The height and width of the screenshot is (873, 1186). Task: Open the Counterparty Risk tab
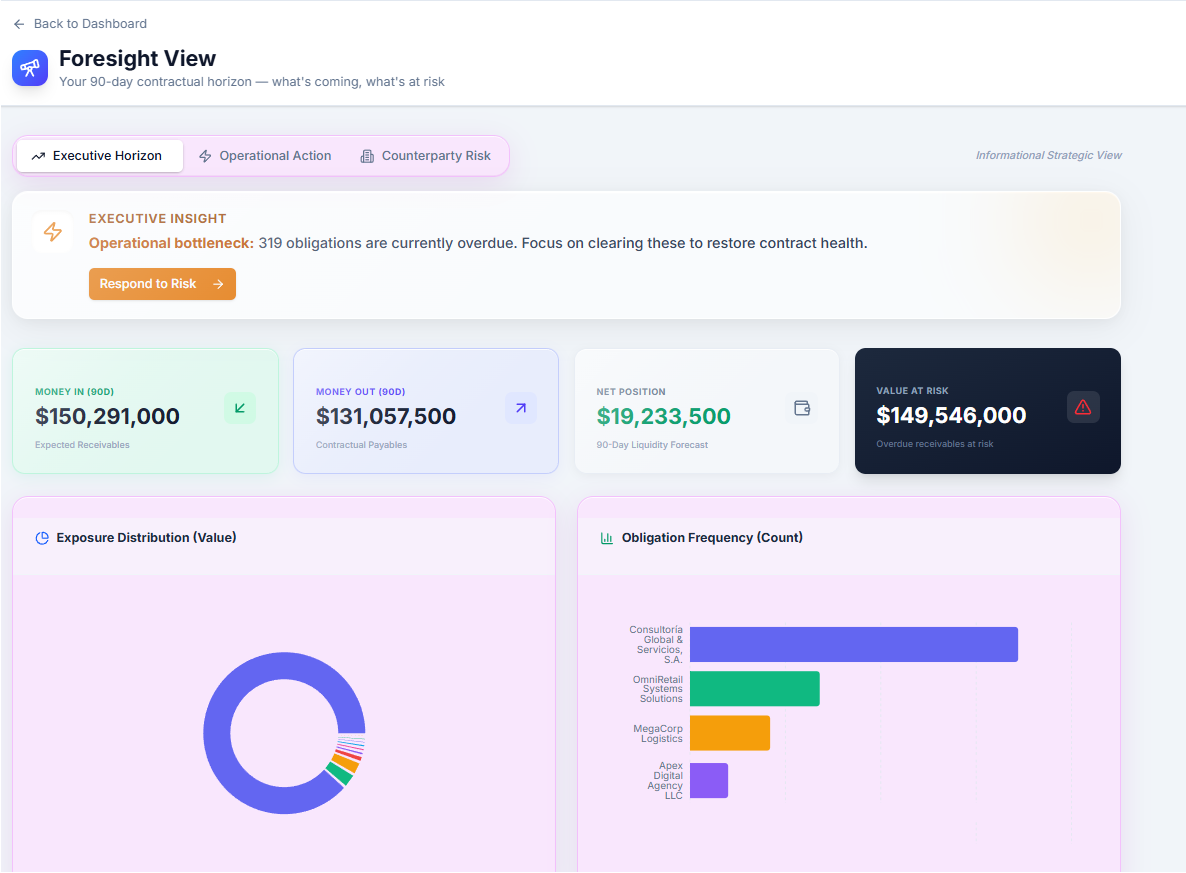(425, 156)
